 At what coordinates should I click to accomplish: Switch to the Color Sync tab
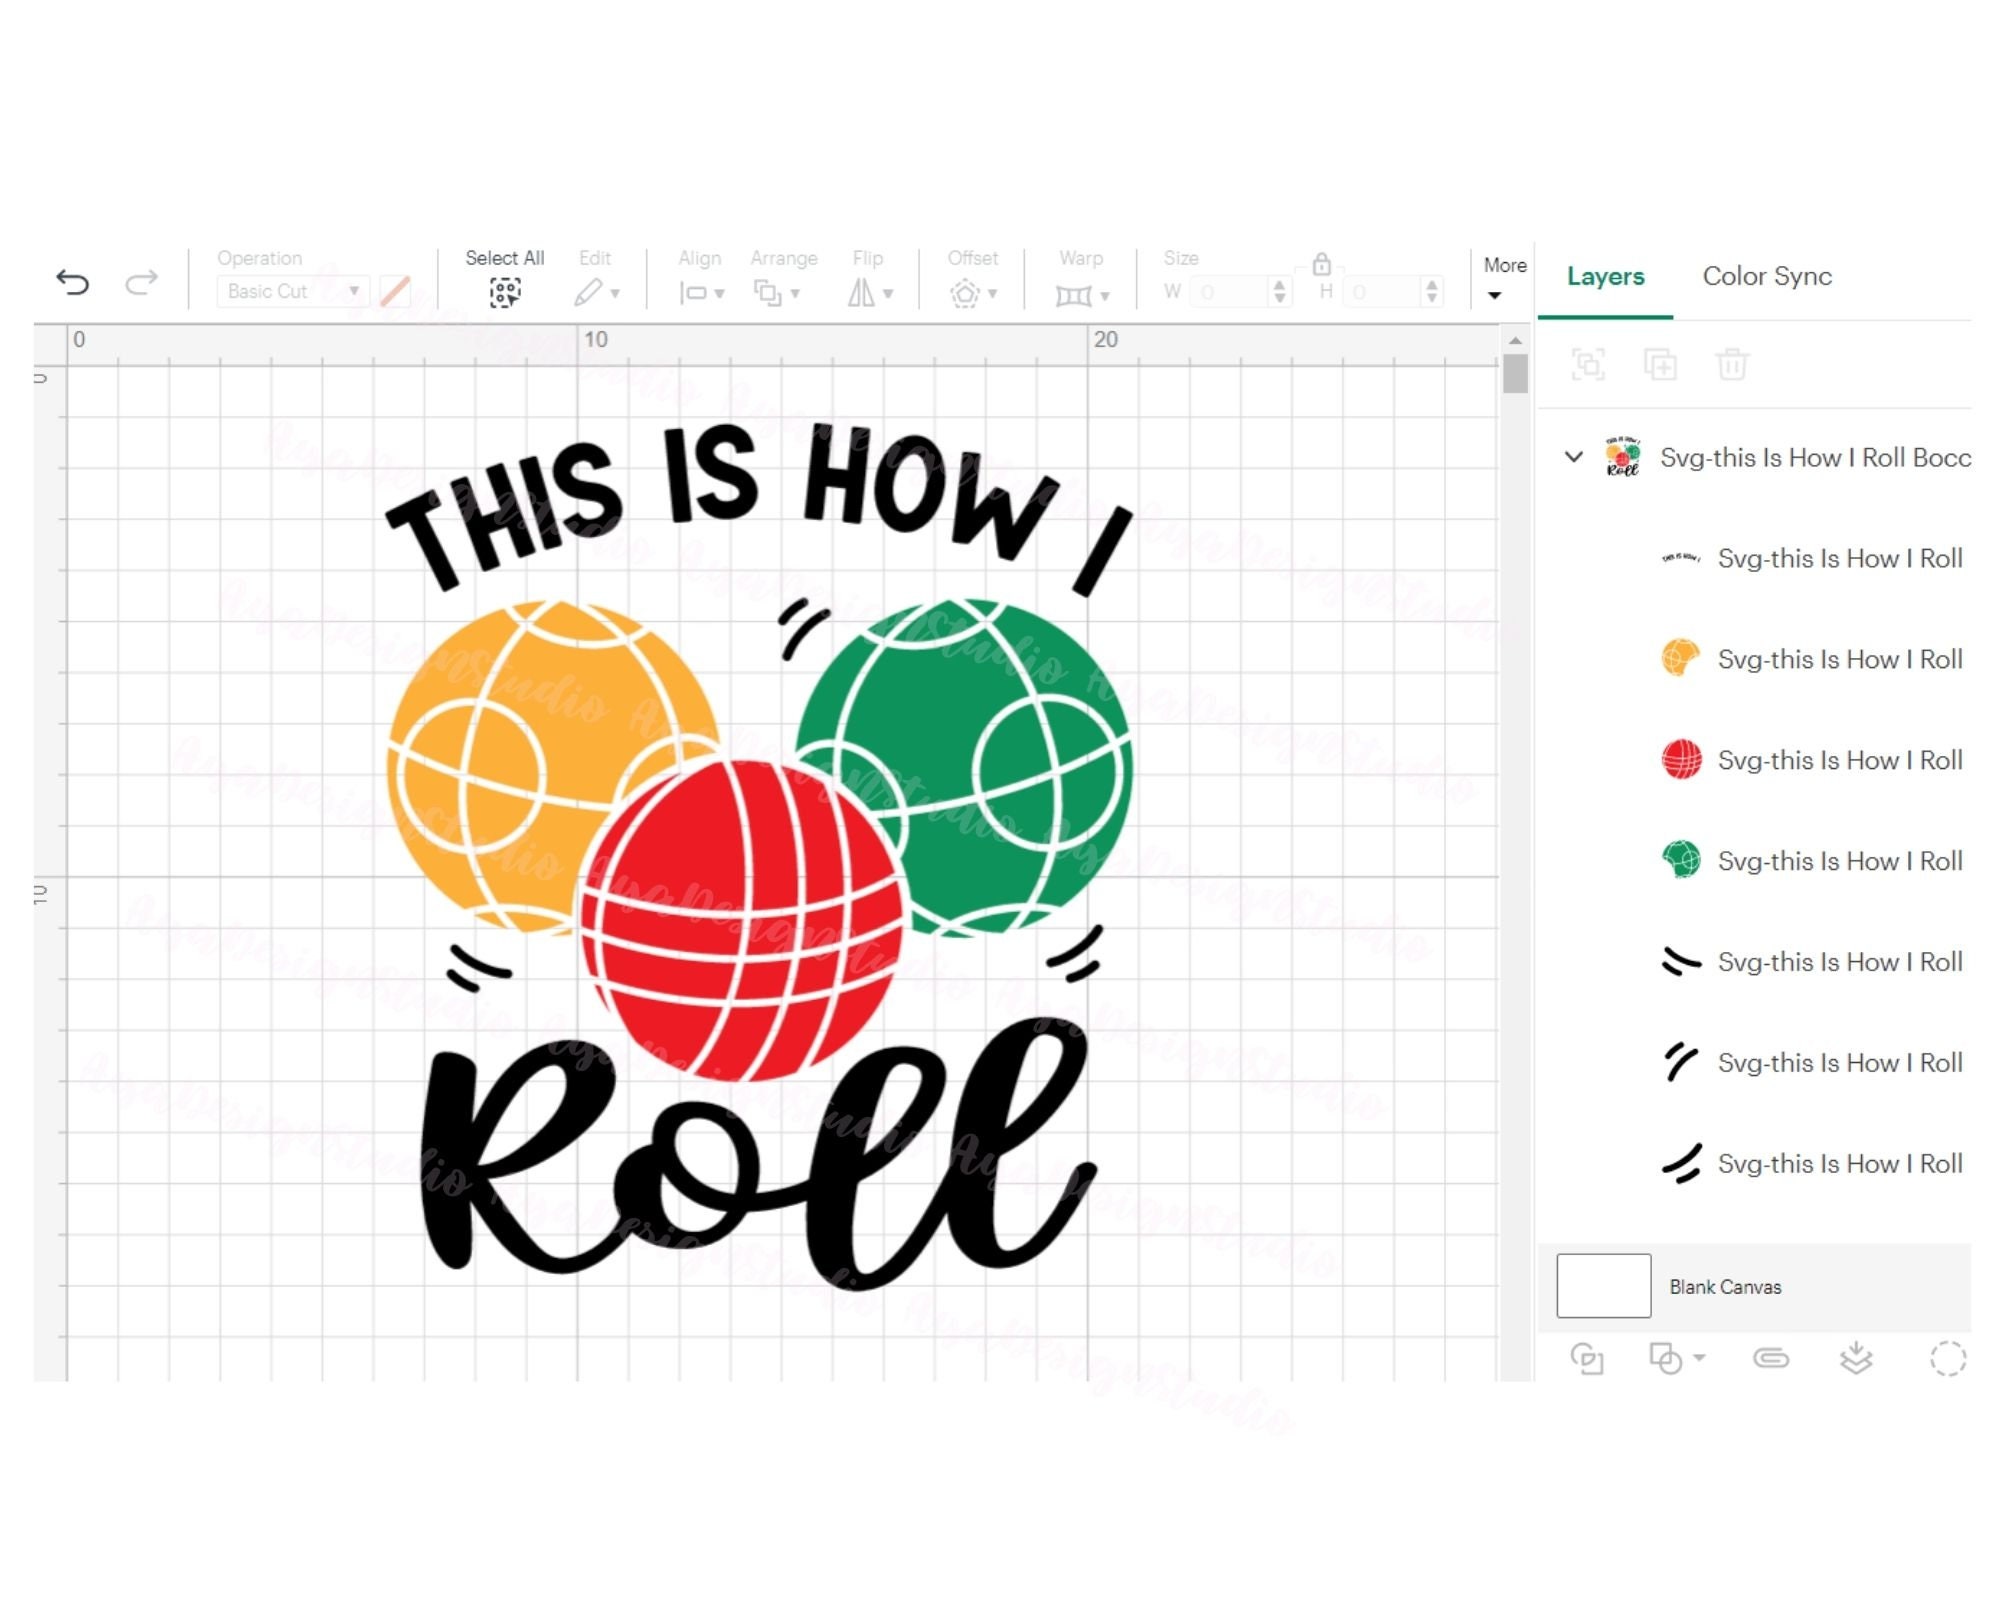(1767, 276)
